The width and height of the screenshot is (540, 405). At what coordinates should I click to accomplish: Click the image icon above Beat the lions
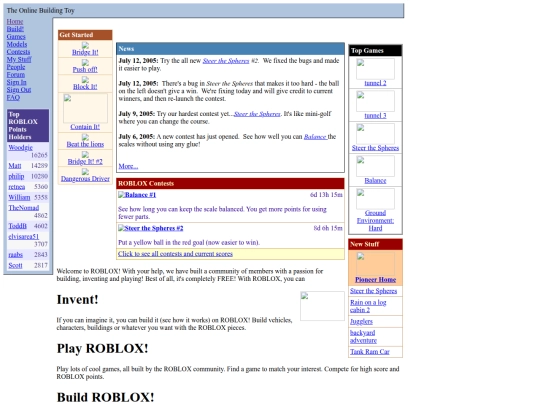[x=85, y=137]
